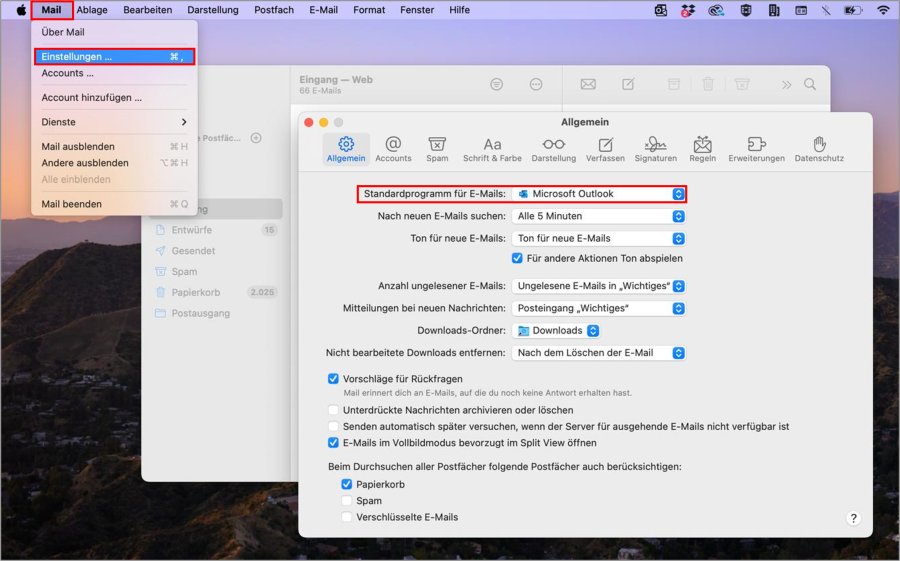The height and width of the screenshot is (561, 900).
Task: Click the trash delete icon in Mail toolbar
Action: (x=708, y=84)
